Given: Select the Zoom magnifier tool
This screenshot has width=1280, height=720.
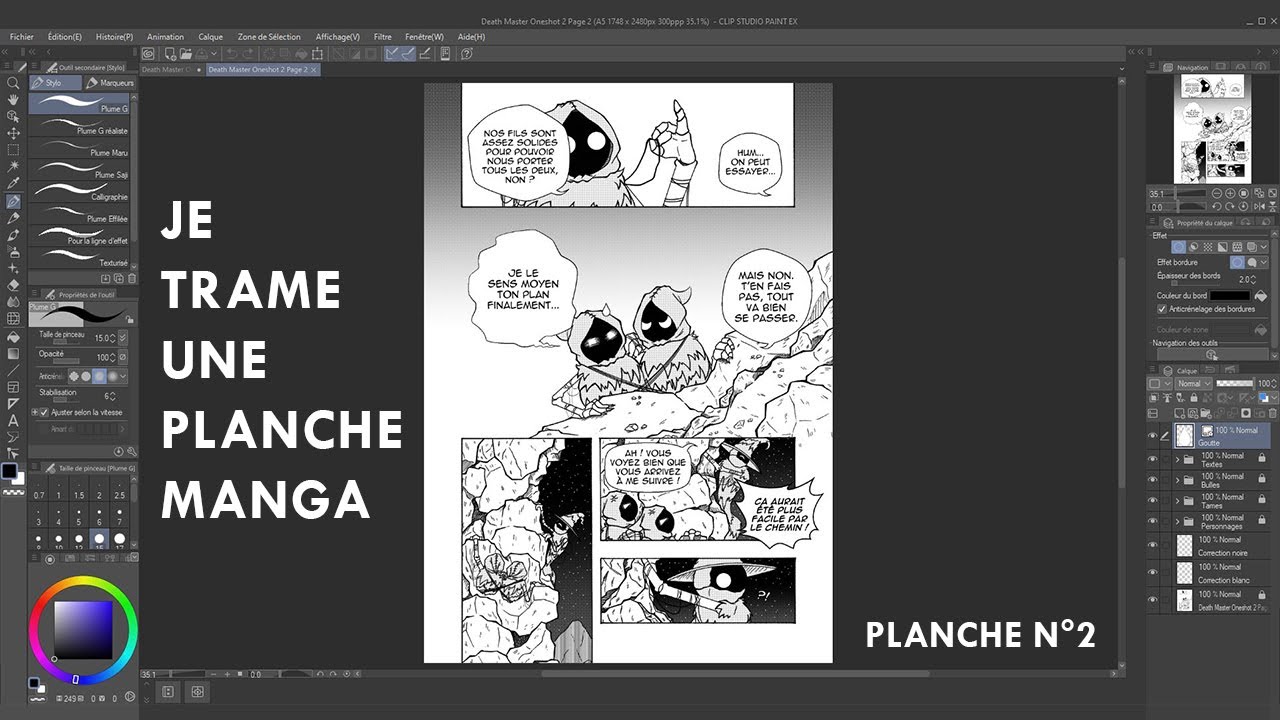Looking at the screenshot, I should (x=13, y=83).
